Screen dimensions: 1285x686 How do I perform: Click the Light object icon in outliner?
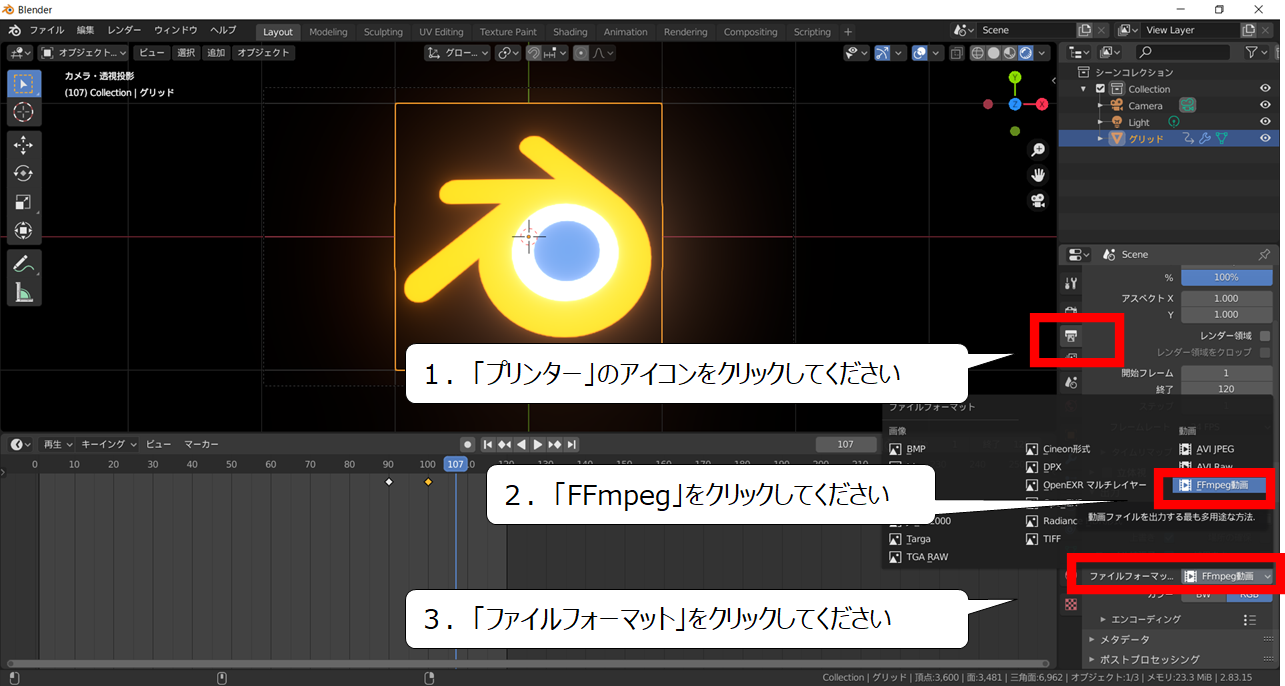pos(1116,122)
